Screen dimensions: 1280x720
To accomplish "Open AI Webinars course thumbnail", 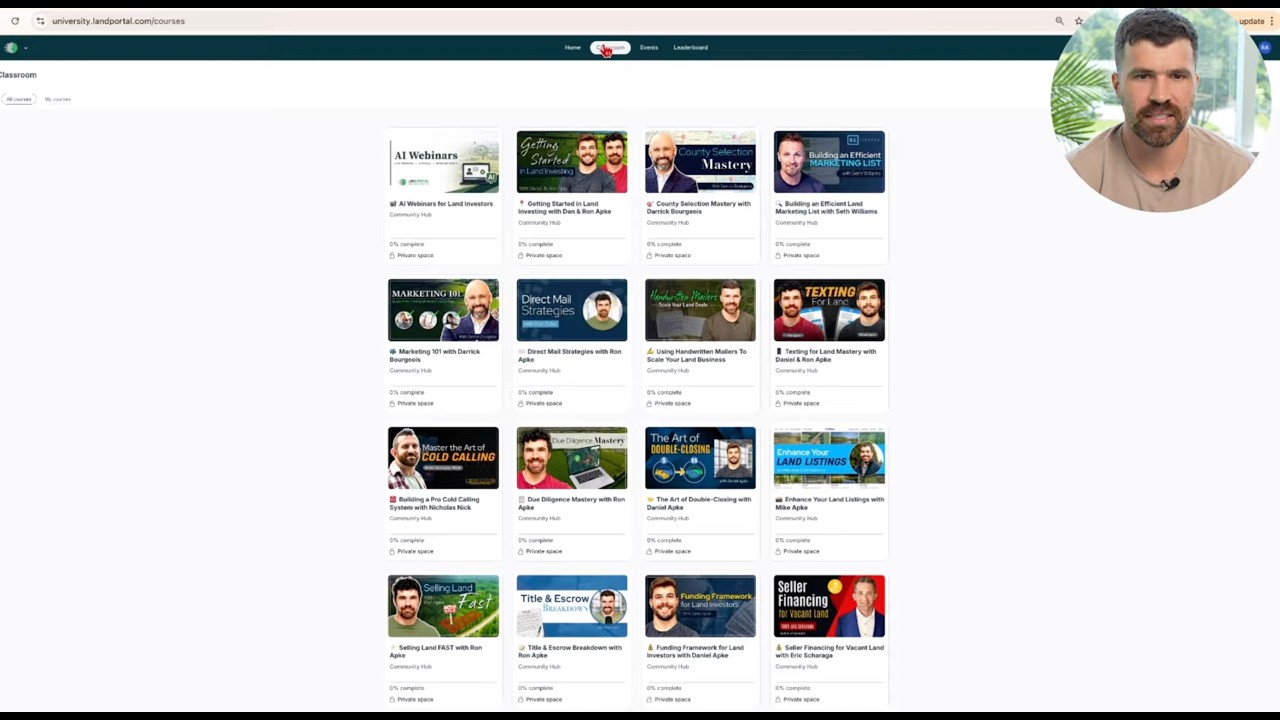I will (443, 162).
